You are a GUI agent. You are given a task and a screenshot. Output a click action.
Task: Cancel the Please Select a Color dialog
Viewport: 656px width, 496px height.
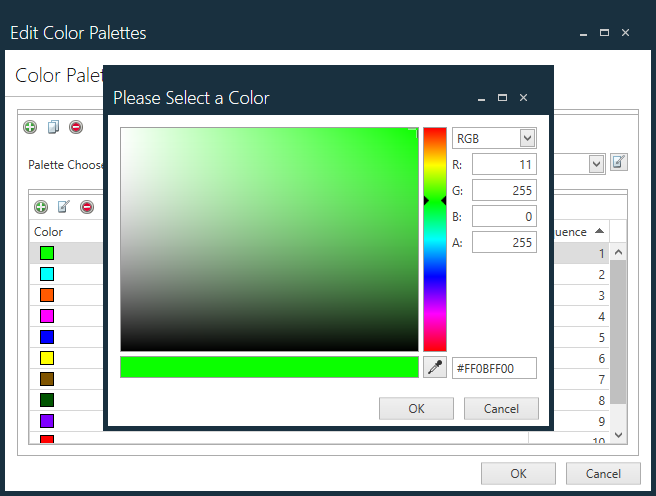(x=501, y=408)
